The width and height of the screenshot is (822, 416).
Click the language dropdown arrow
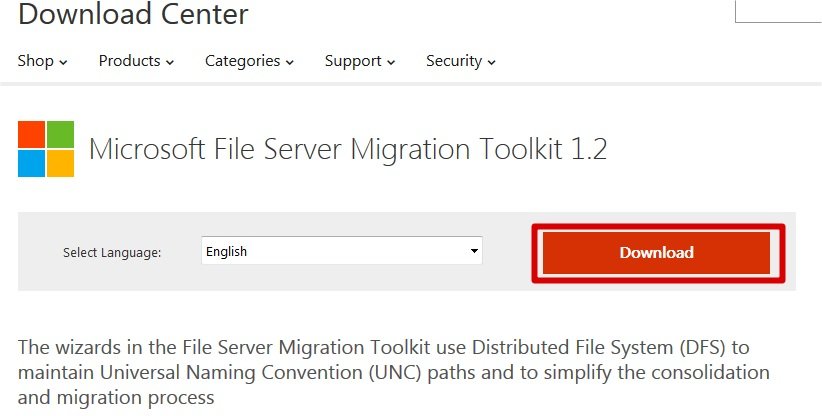(474, 252)
